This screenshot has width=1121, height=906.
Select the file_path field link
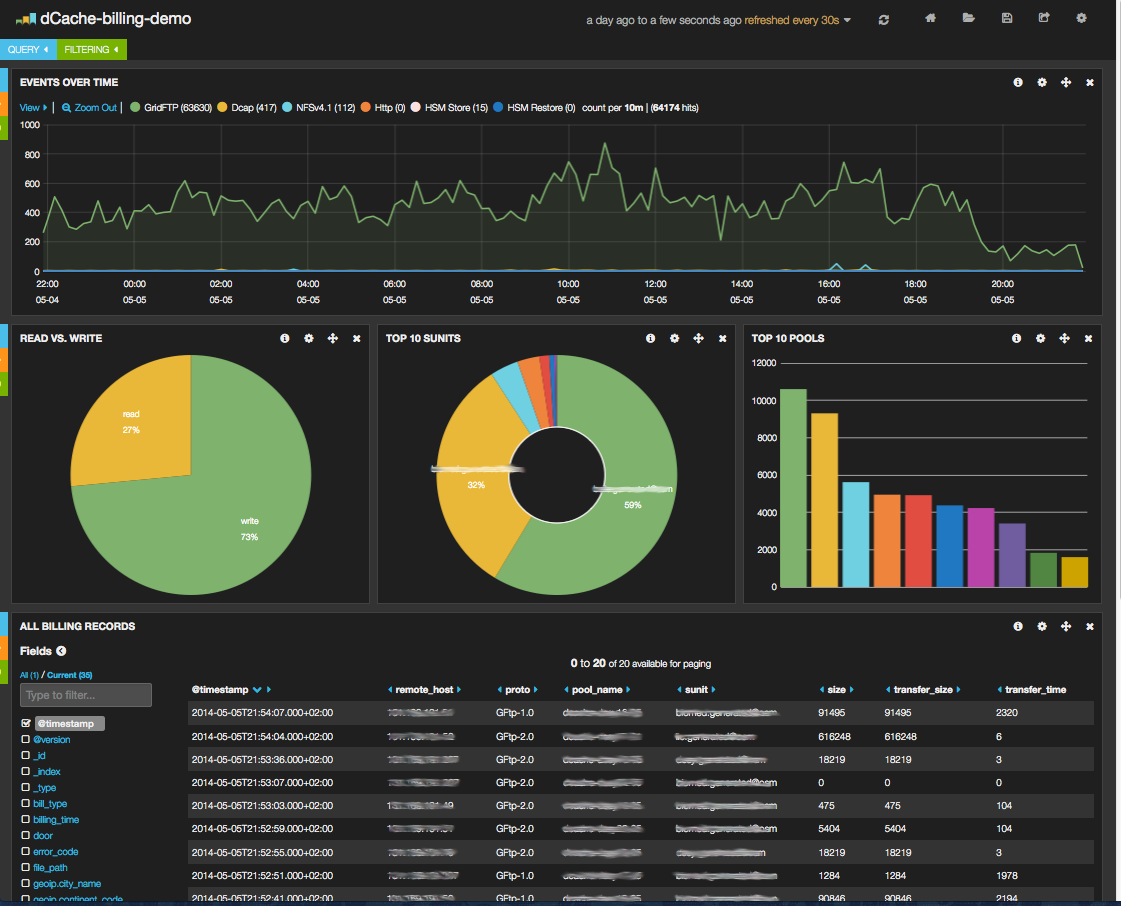click(x=50, y=867)
